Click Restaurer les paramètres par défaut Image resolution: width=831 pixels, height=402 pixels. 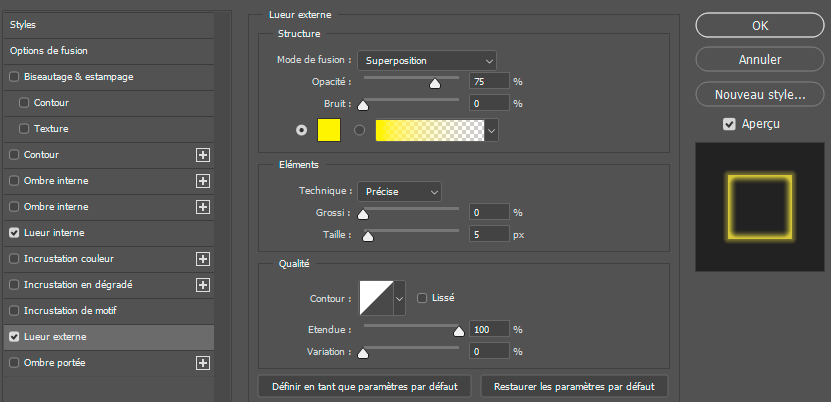(574, 385)
